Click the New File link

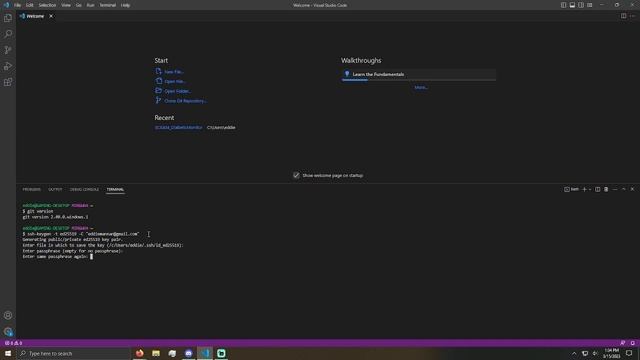click(174, 72)
